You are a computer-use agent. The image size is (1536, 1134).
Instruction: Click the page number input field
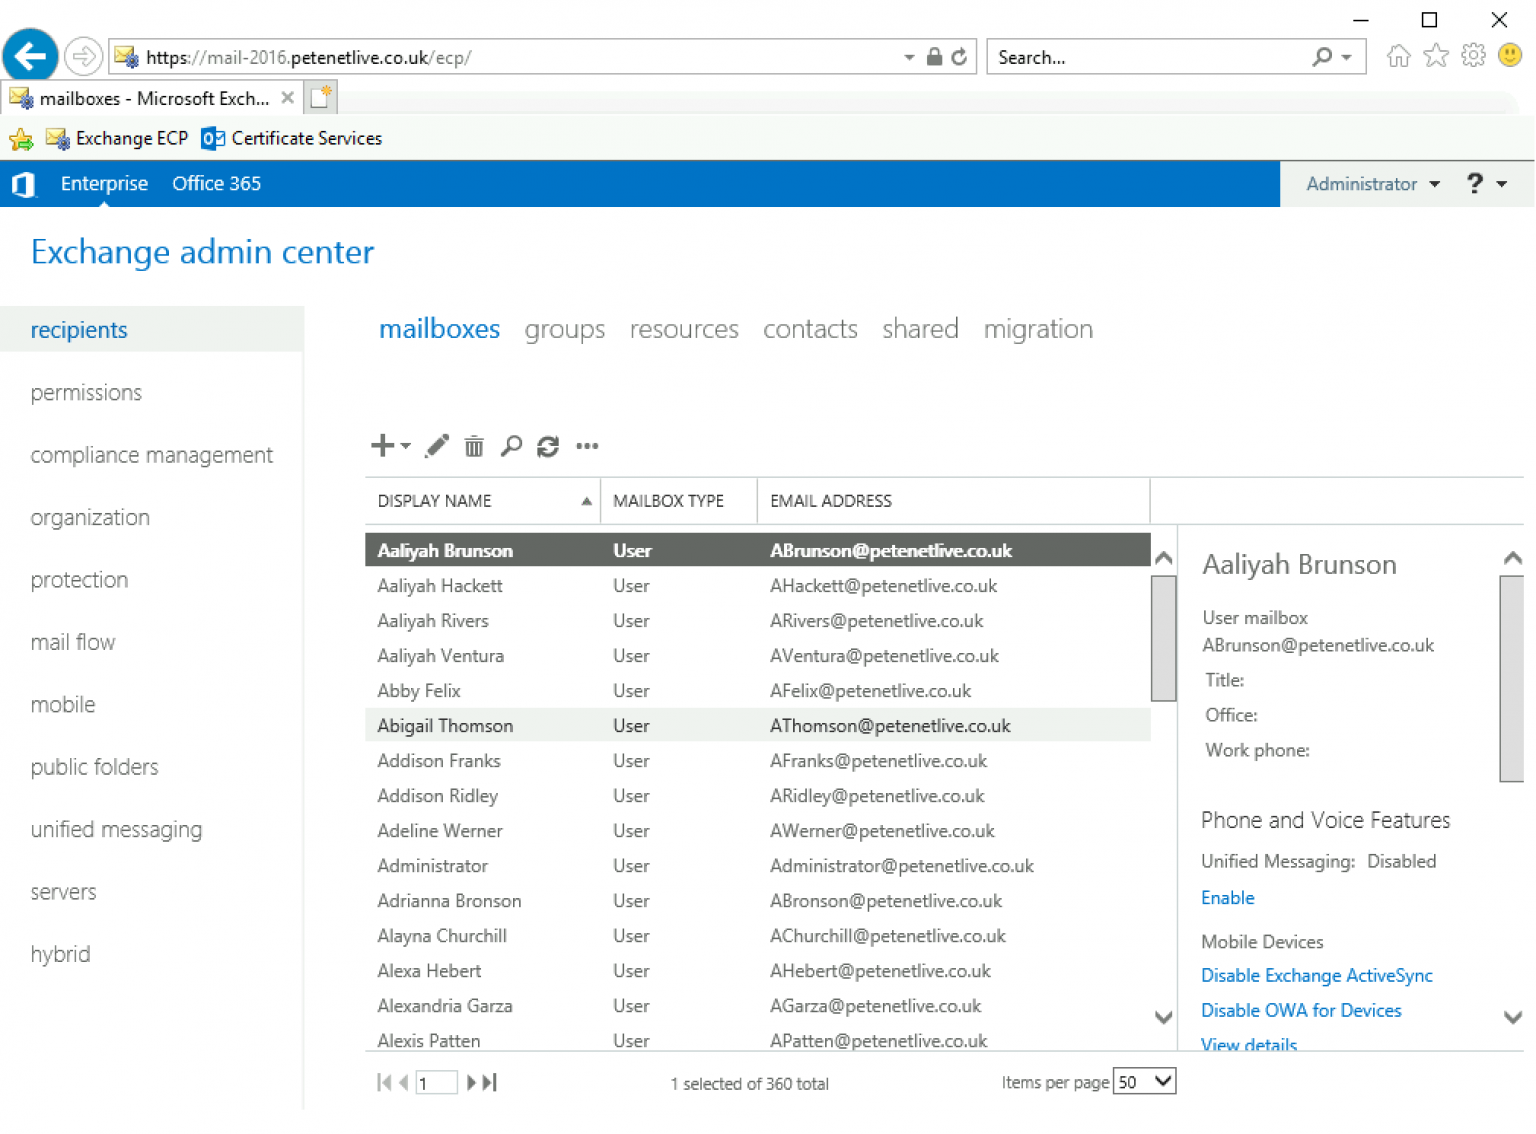pyautogui.click(x=436, y=1082)
